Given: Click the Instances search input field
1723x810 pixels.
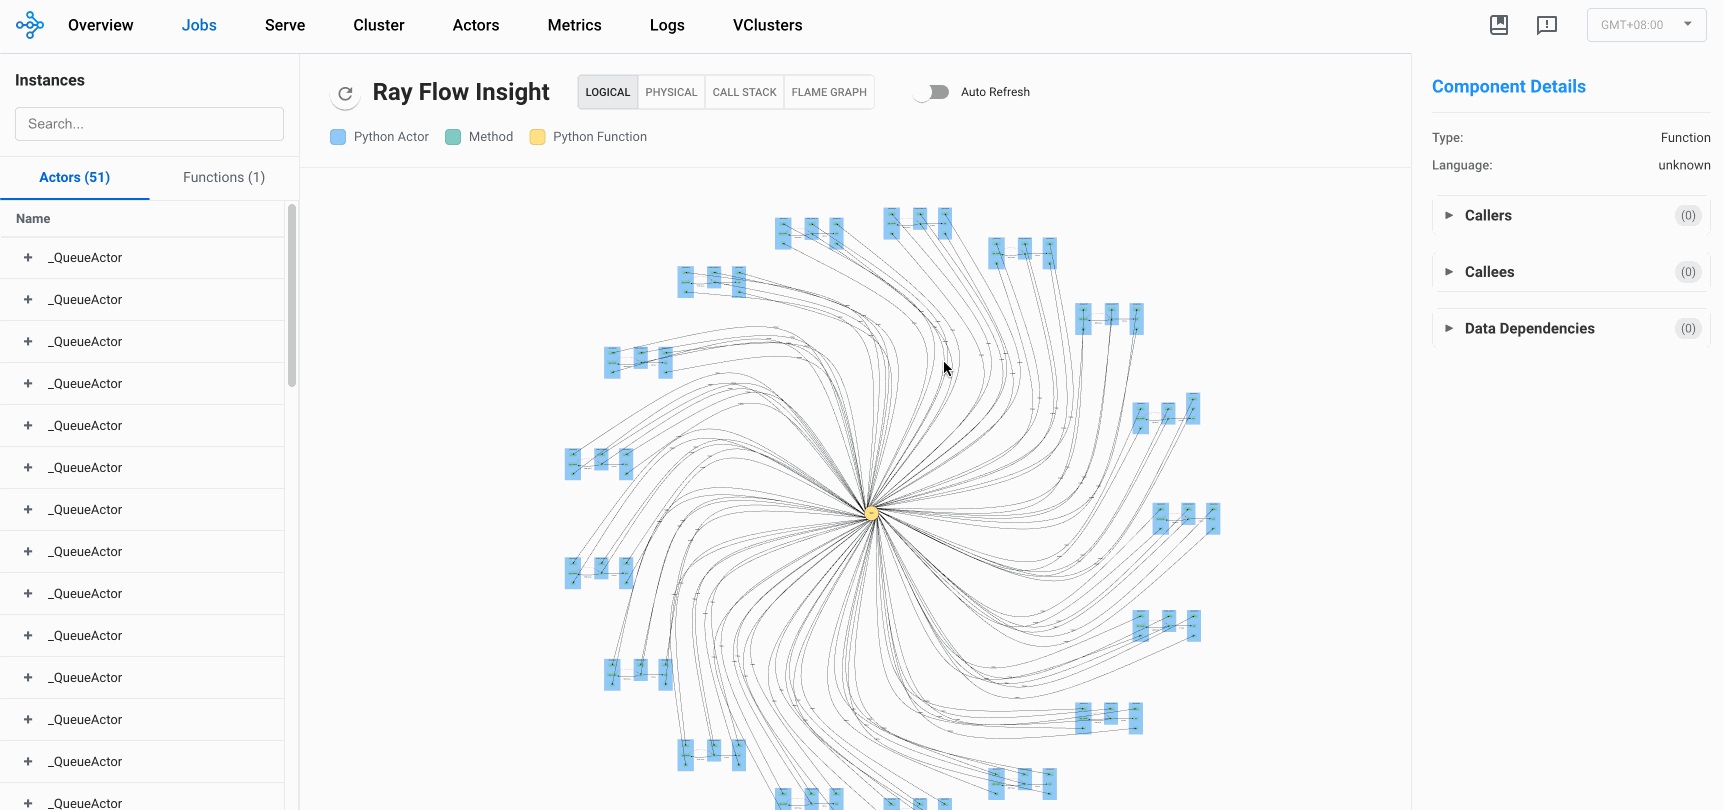Looking at the screenshot, I should click(x=149, y=124).
